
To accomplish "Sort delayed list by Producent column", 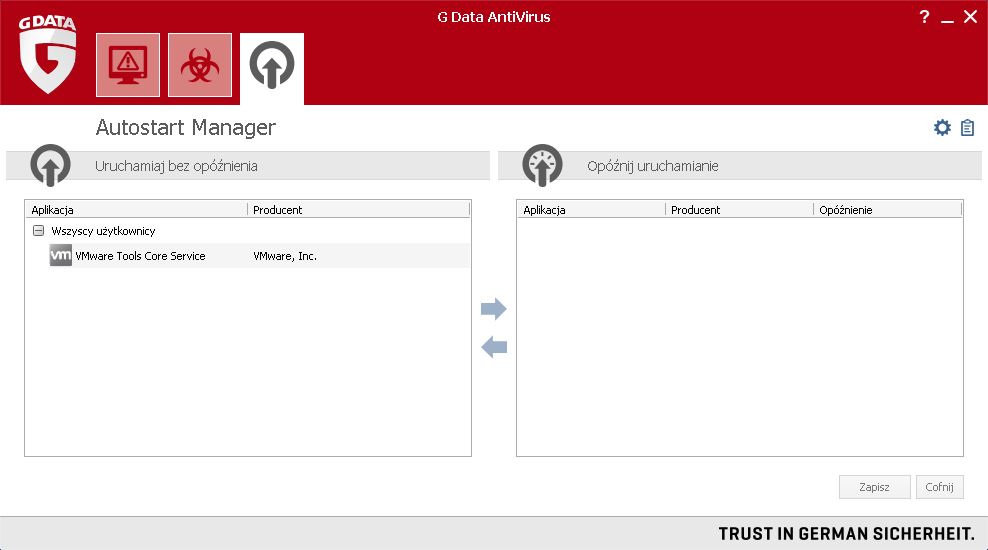I will pyautogui.click(x=740, y=210).
